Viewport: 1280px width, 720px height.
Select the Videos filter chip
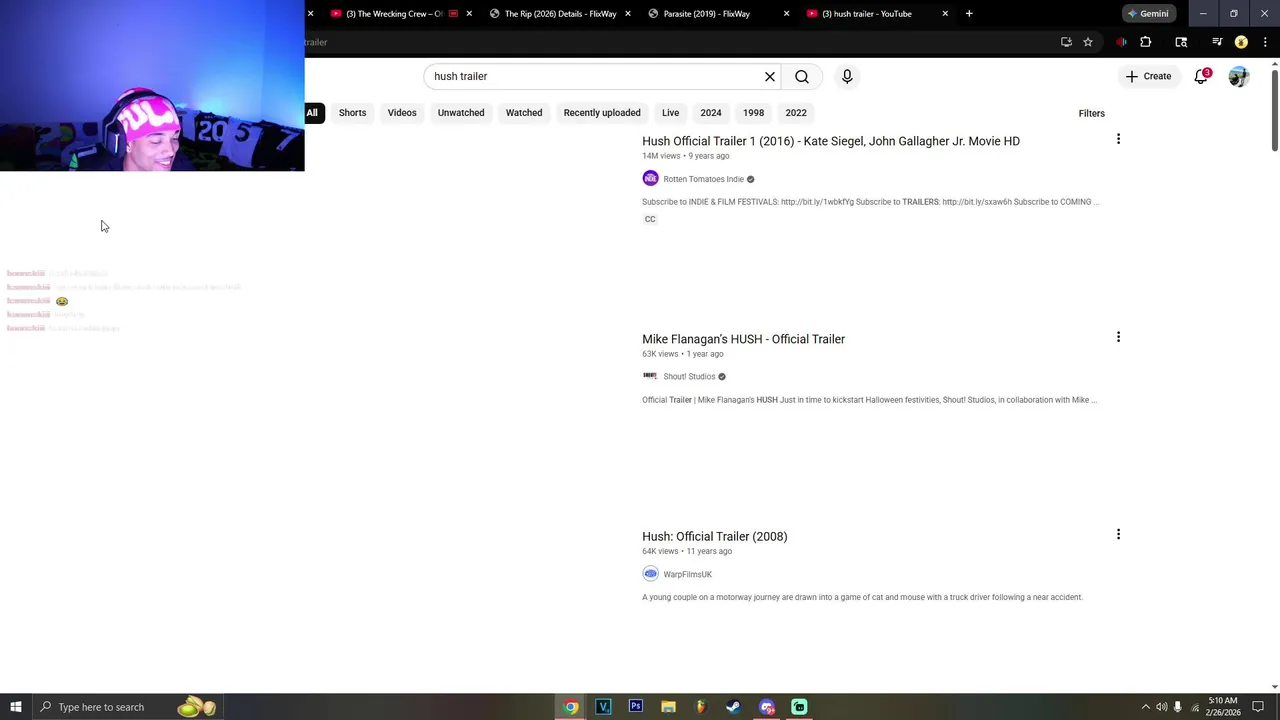[402, 113]
